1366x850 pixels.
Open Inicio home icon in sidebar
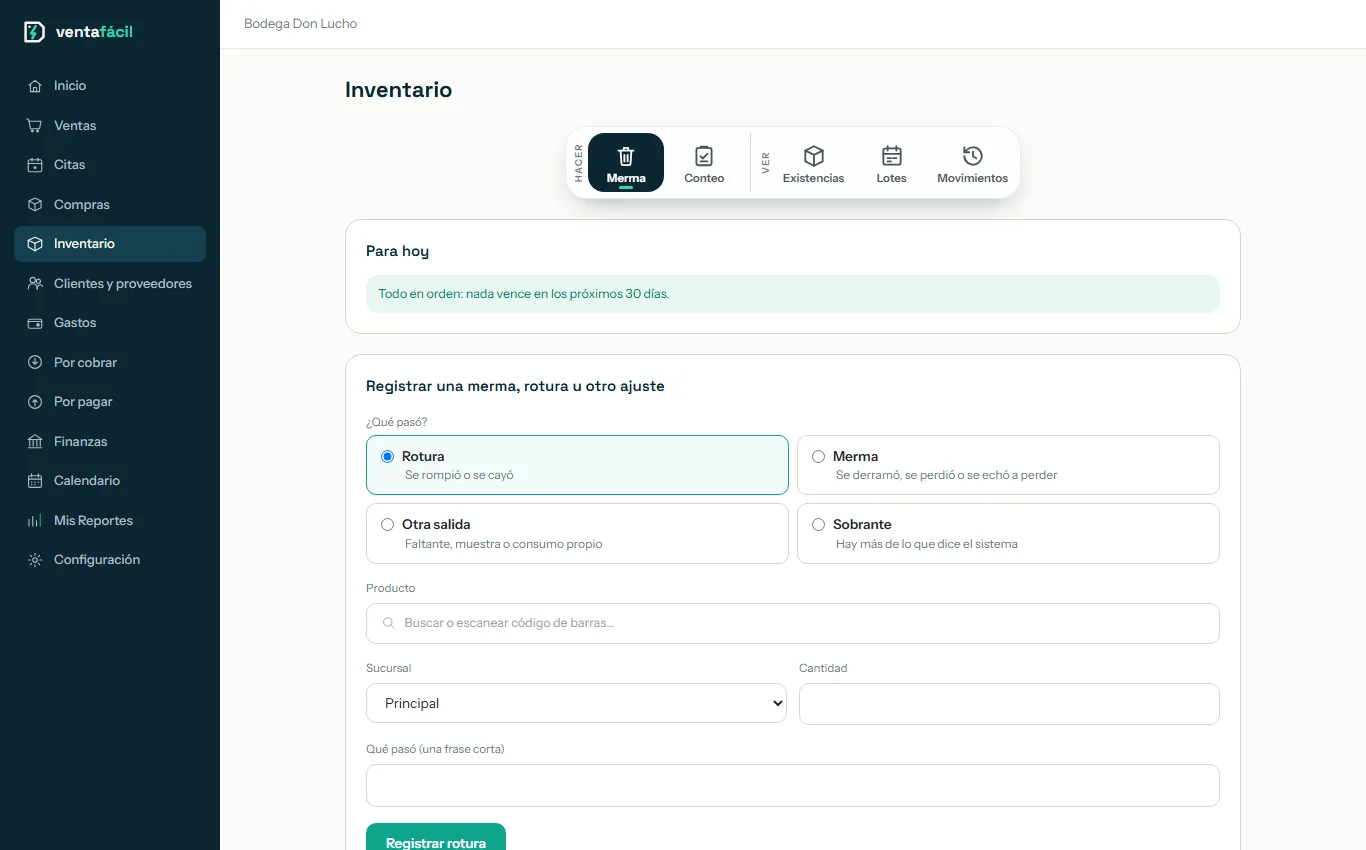[35, 86]
